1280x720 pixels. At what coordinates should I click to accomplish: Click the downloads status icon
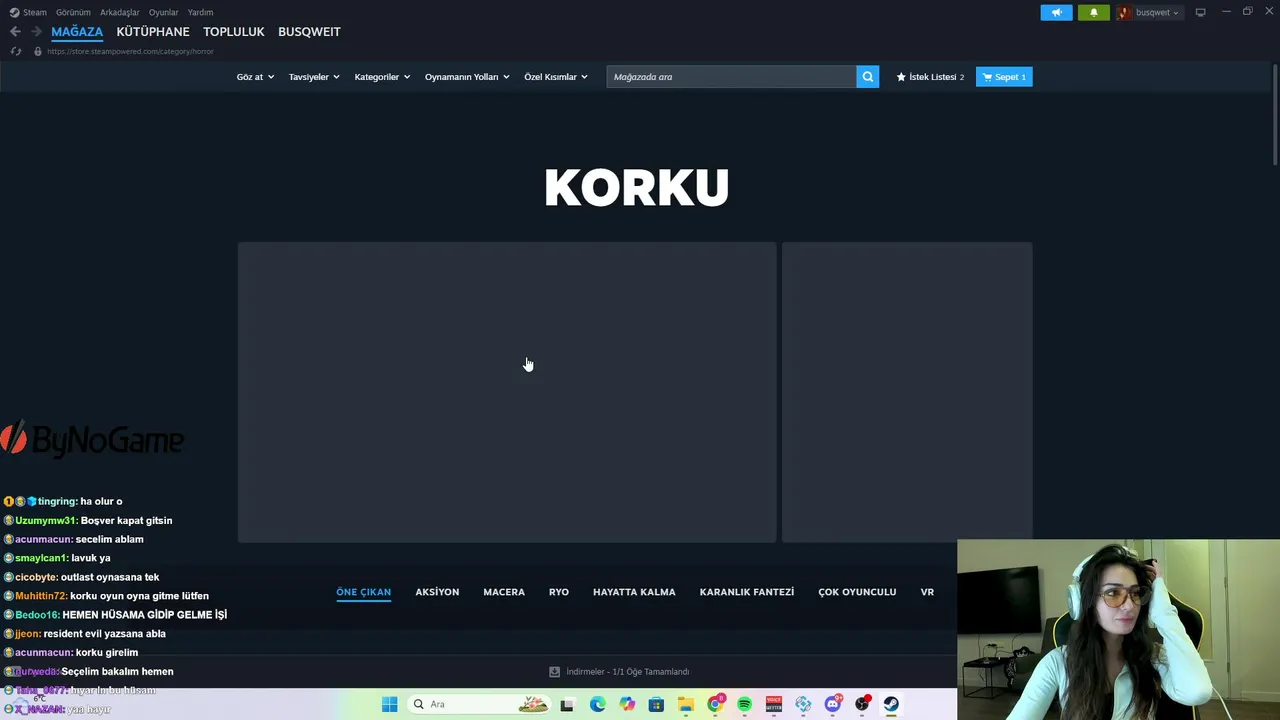554,672
